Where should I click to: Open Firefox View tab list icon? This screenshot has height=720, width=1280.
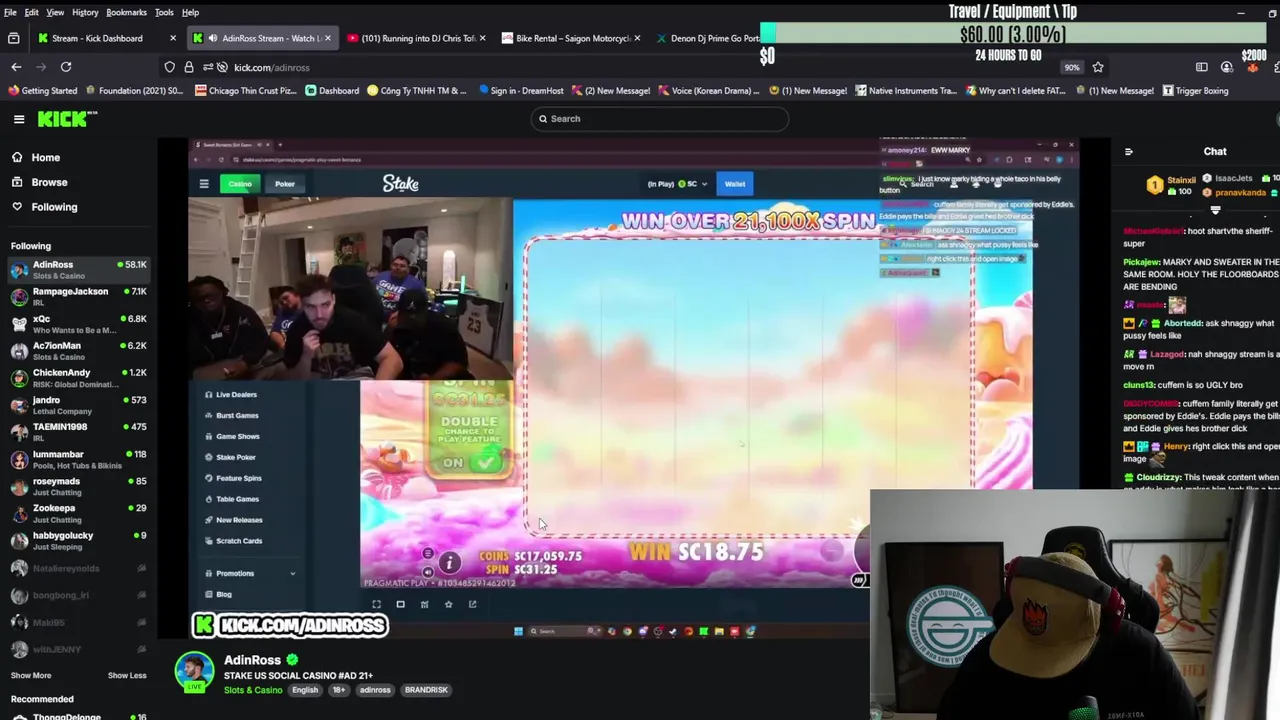click(x=13, y=38)
